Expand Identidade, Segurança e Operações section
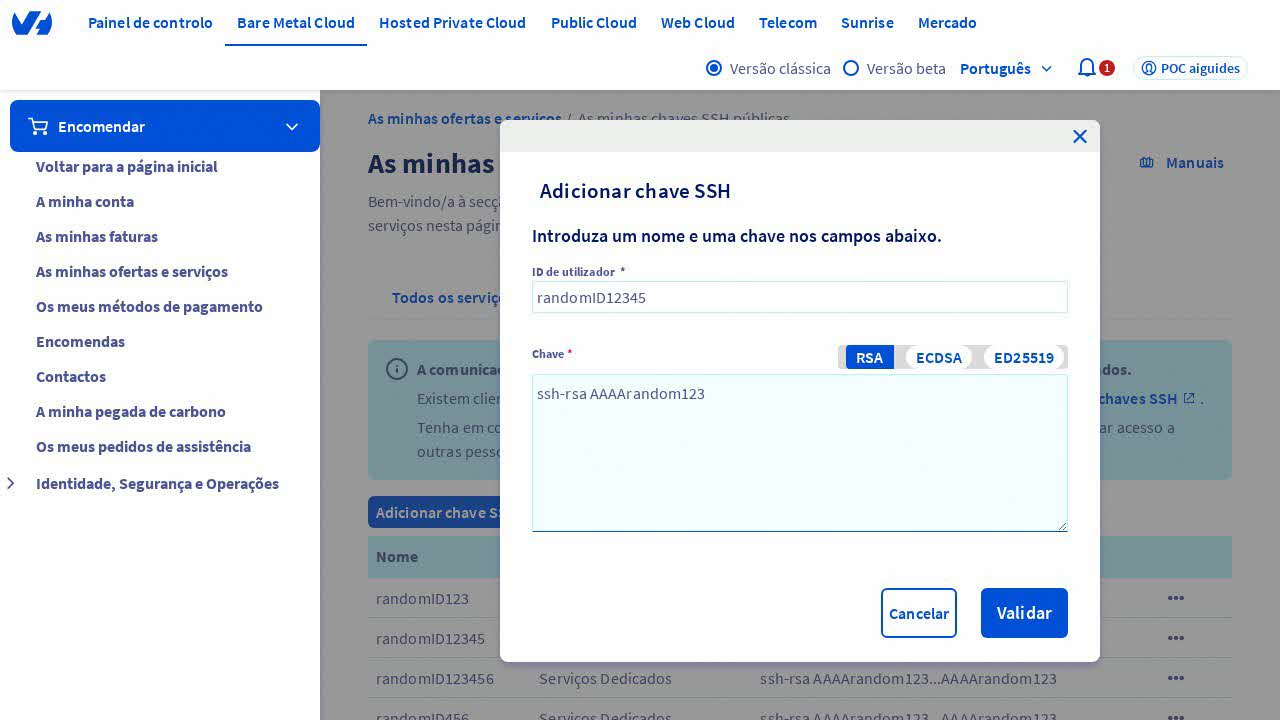 (11, 484)
